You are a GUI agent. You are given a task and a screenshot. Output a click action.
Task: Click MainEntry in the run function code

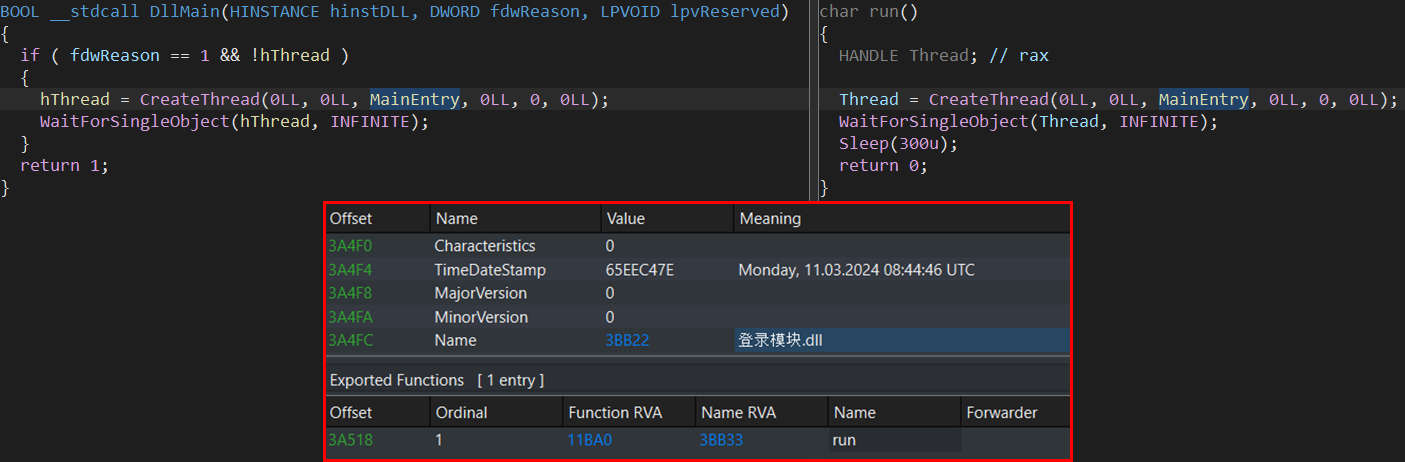click(x=1203, y=99)
